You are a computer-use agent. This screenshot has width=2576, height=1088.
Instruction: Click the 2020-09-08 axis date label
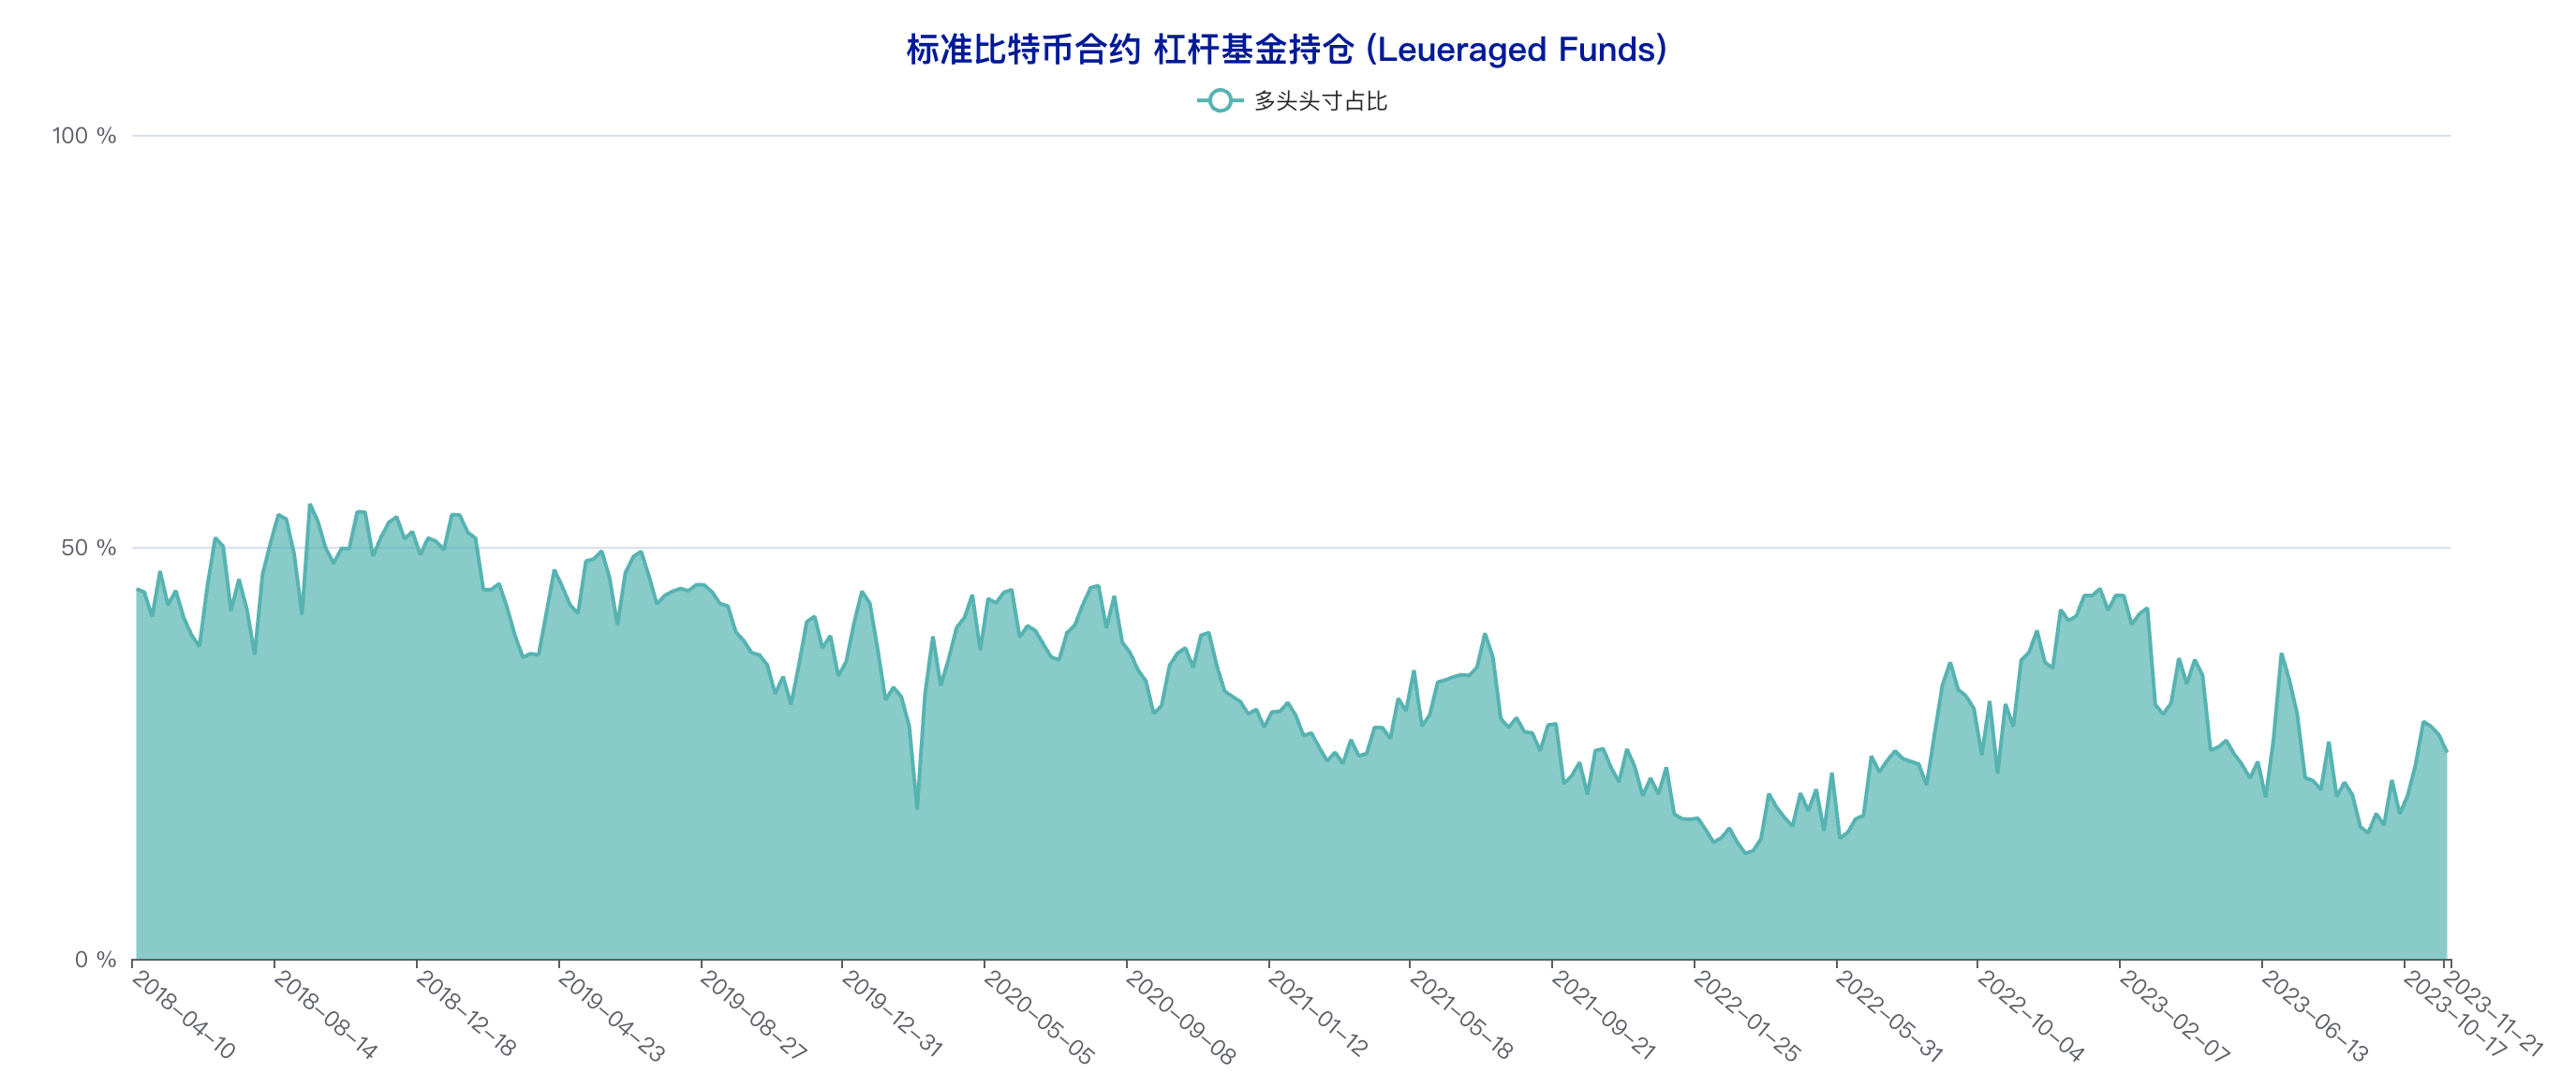tap(1181, 1017)
